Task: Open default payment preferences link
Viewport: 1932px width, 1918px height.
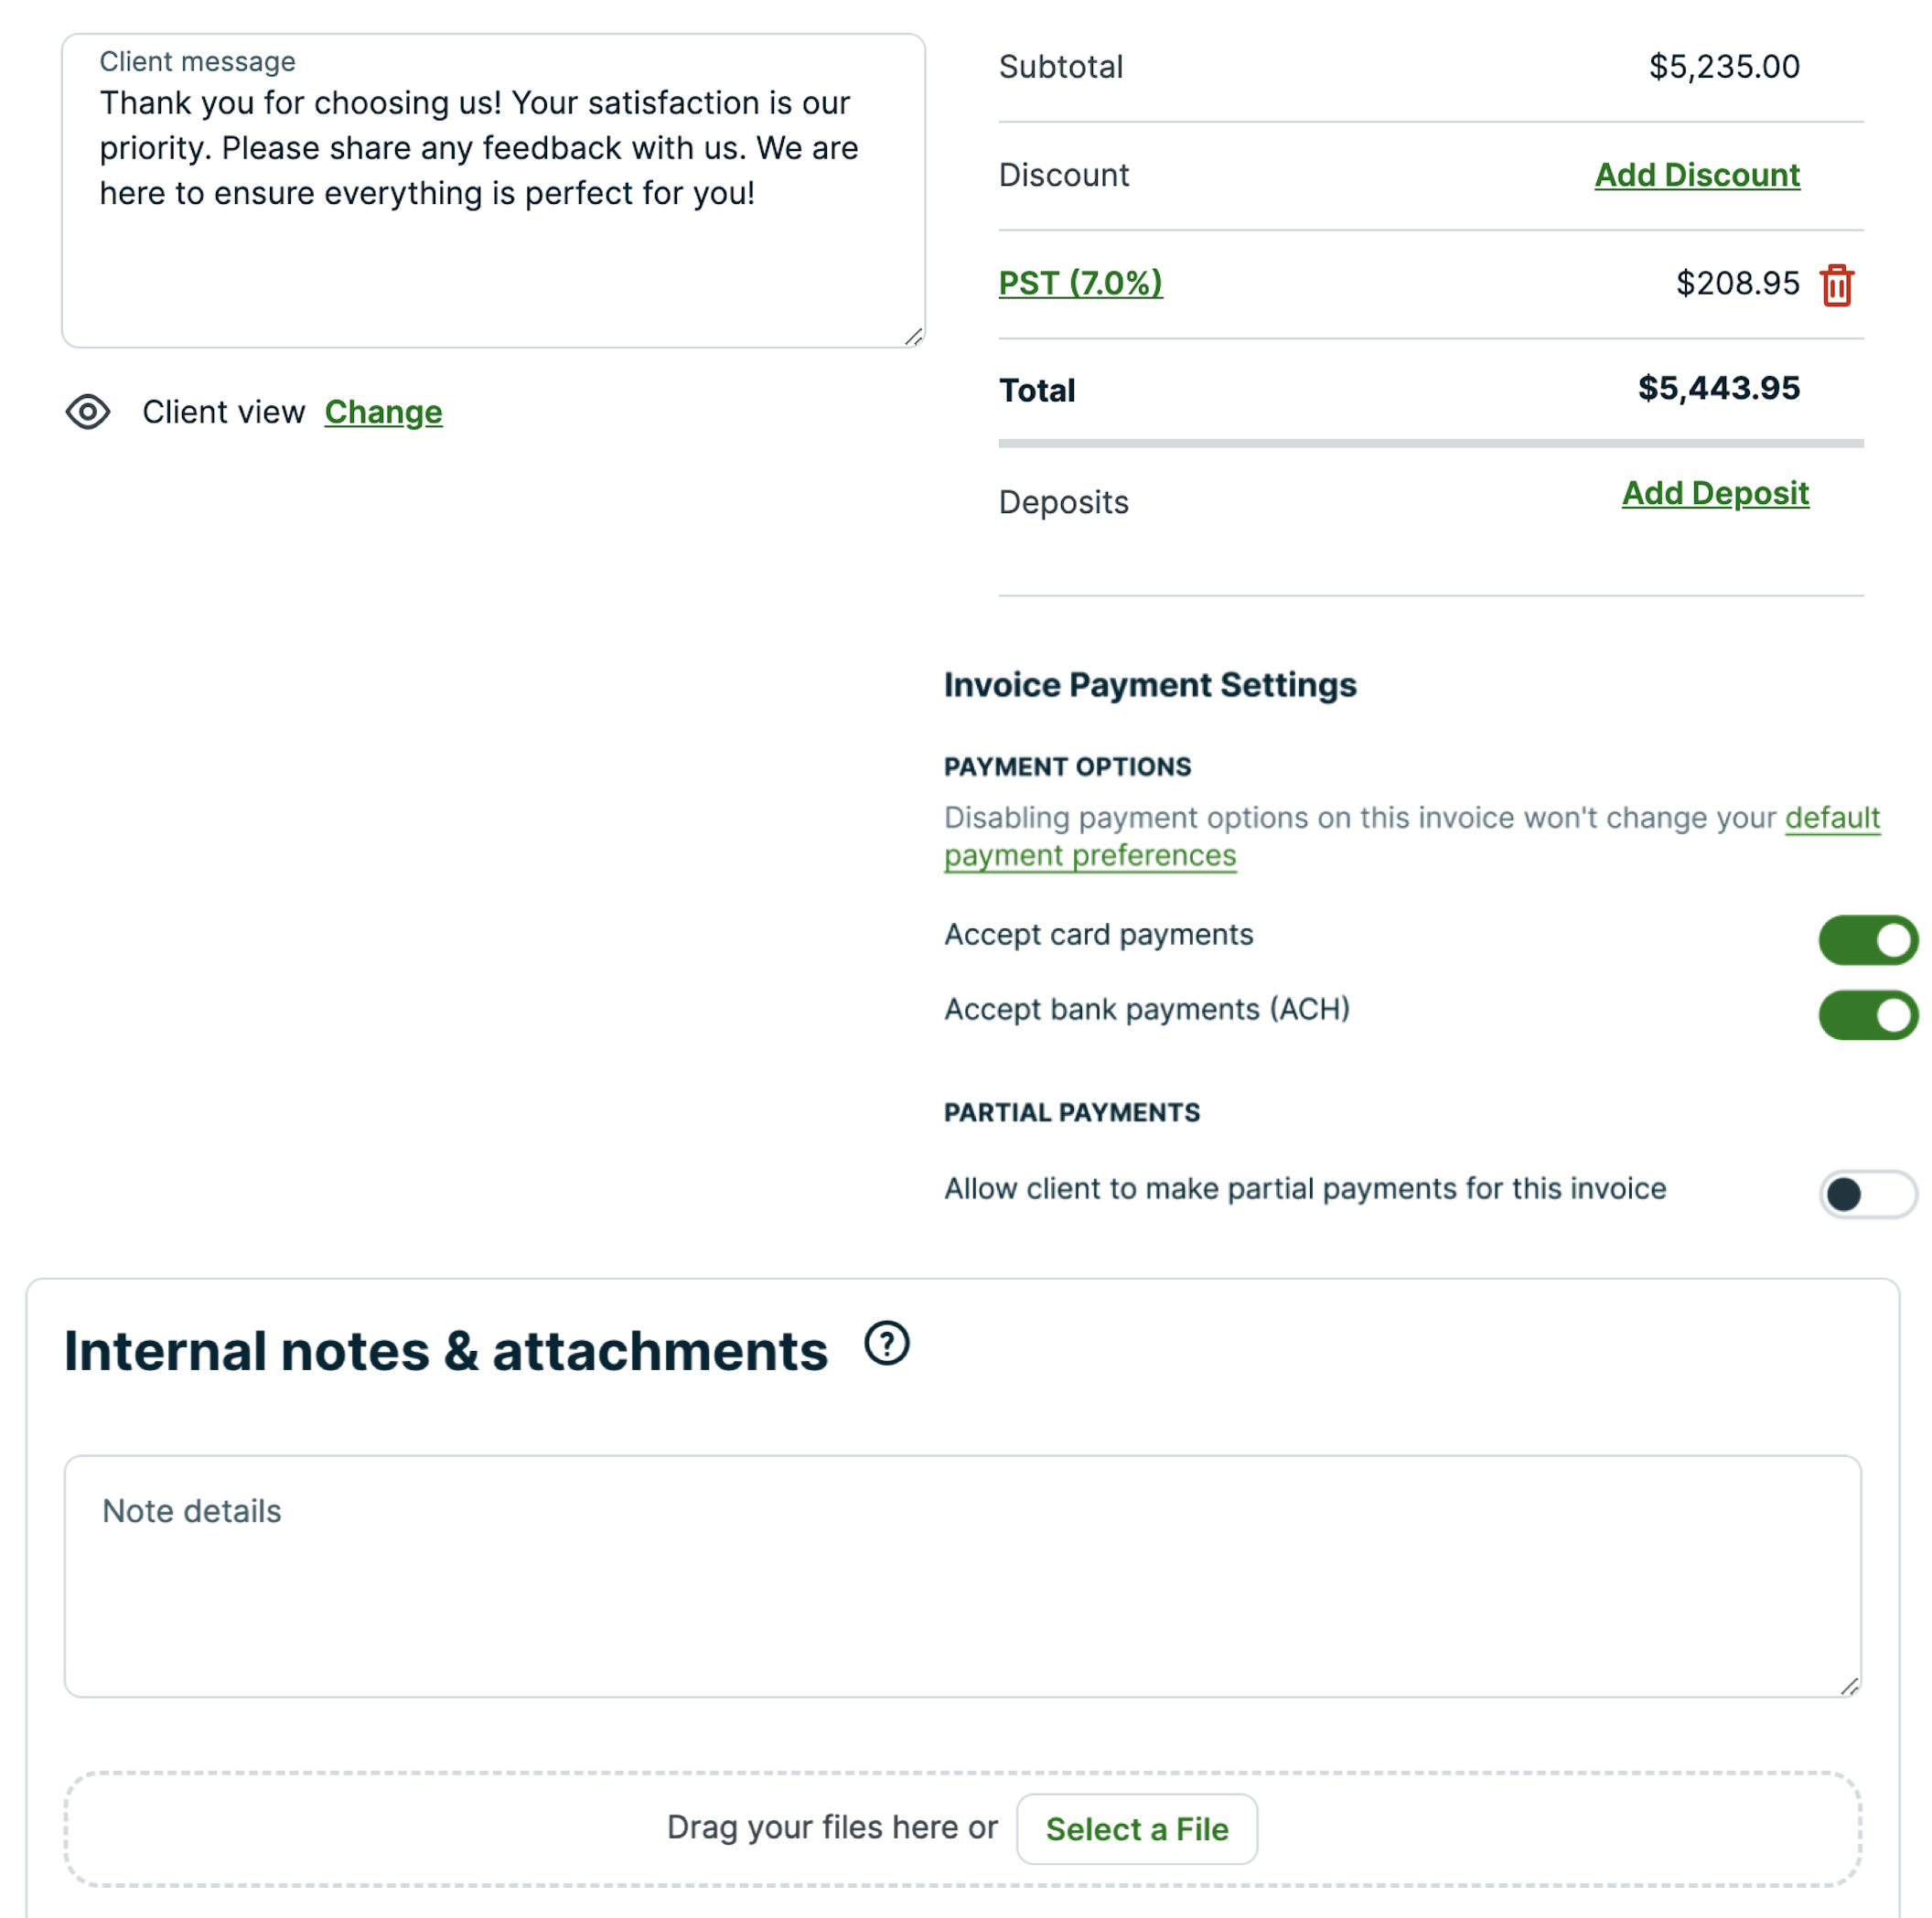Action: click(1090, 856)
